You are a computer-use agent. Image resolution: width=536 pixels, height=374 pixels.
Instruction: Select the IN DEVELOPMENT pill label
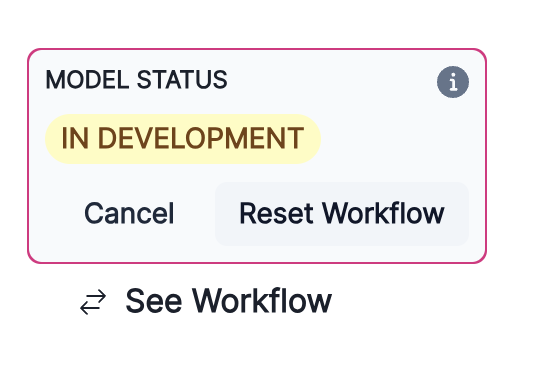(183, 139)
